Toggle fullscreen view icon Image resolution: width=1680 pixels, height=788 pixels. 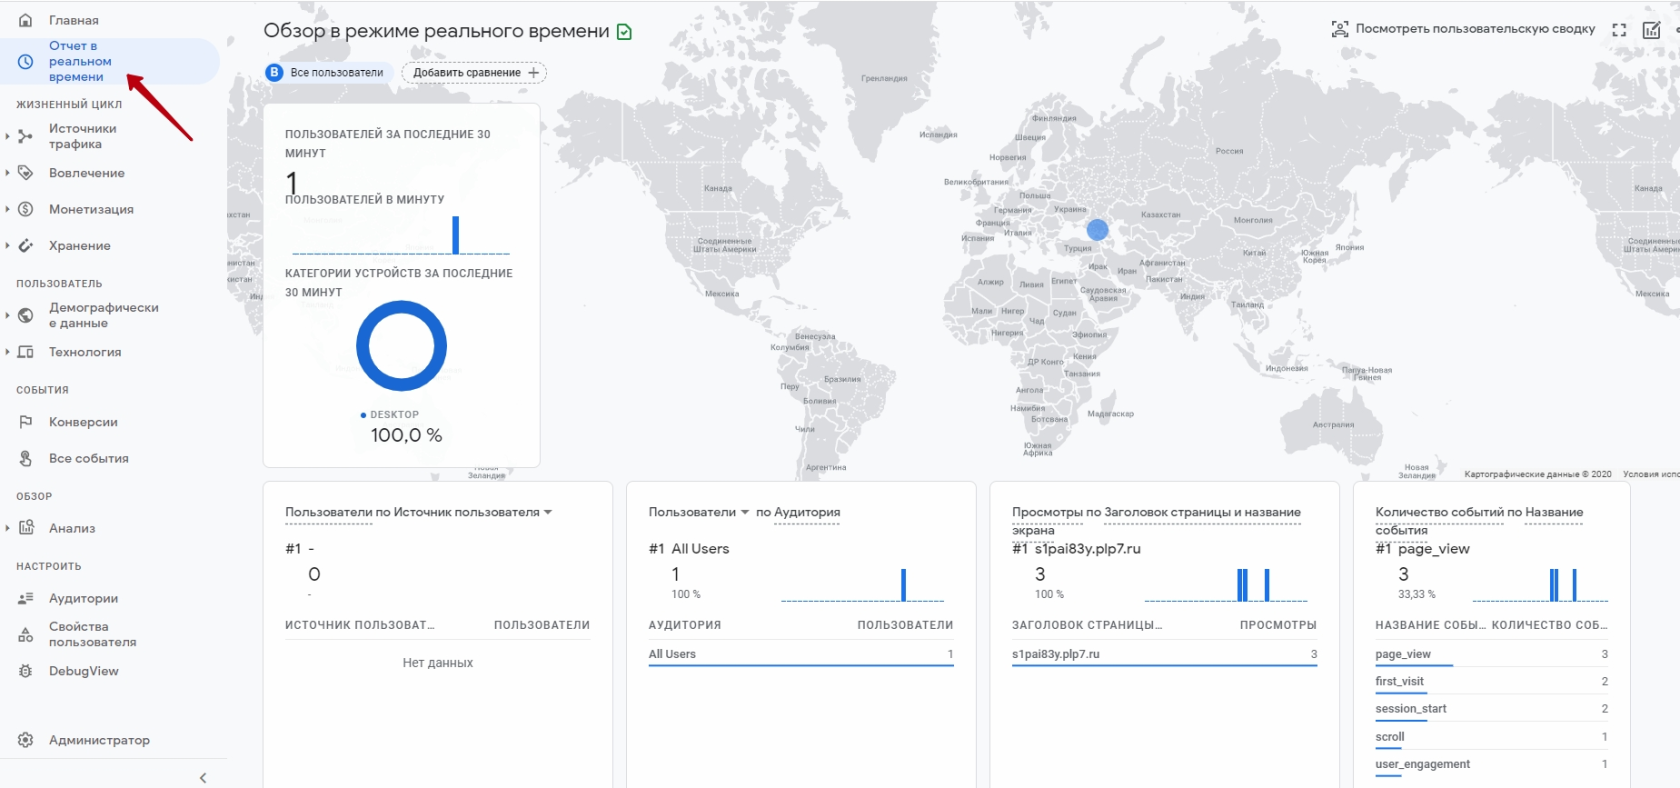pyautogui.click(x=1619, y=30)
